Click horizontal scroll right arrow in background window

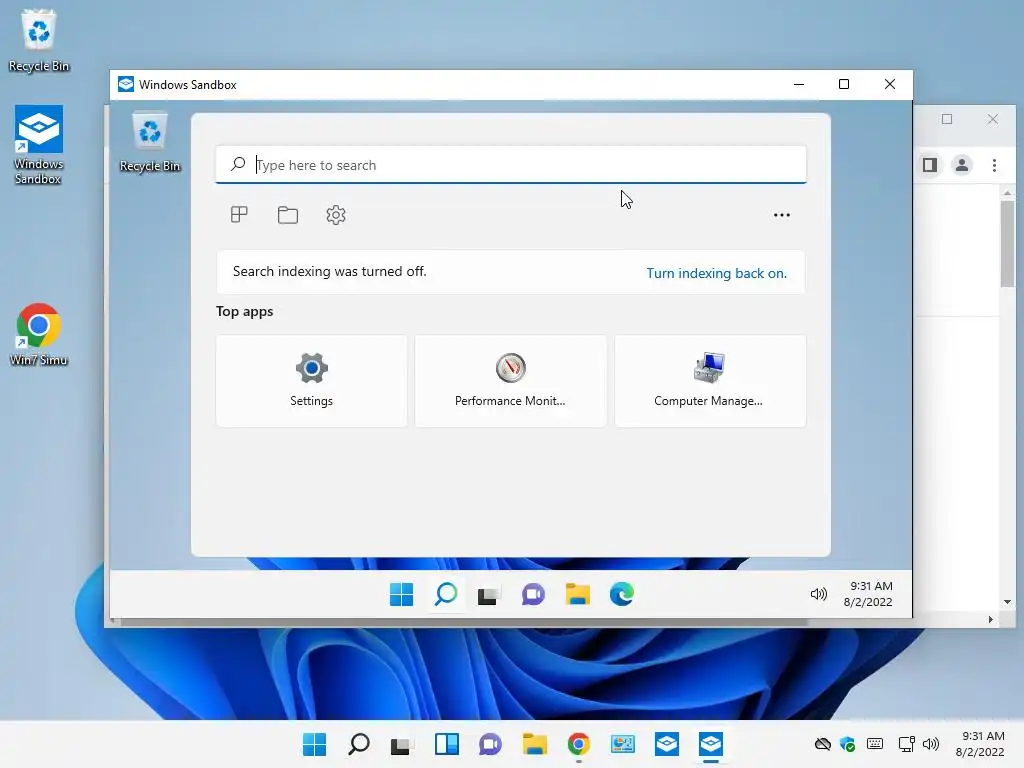(991, 619)
